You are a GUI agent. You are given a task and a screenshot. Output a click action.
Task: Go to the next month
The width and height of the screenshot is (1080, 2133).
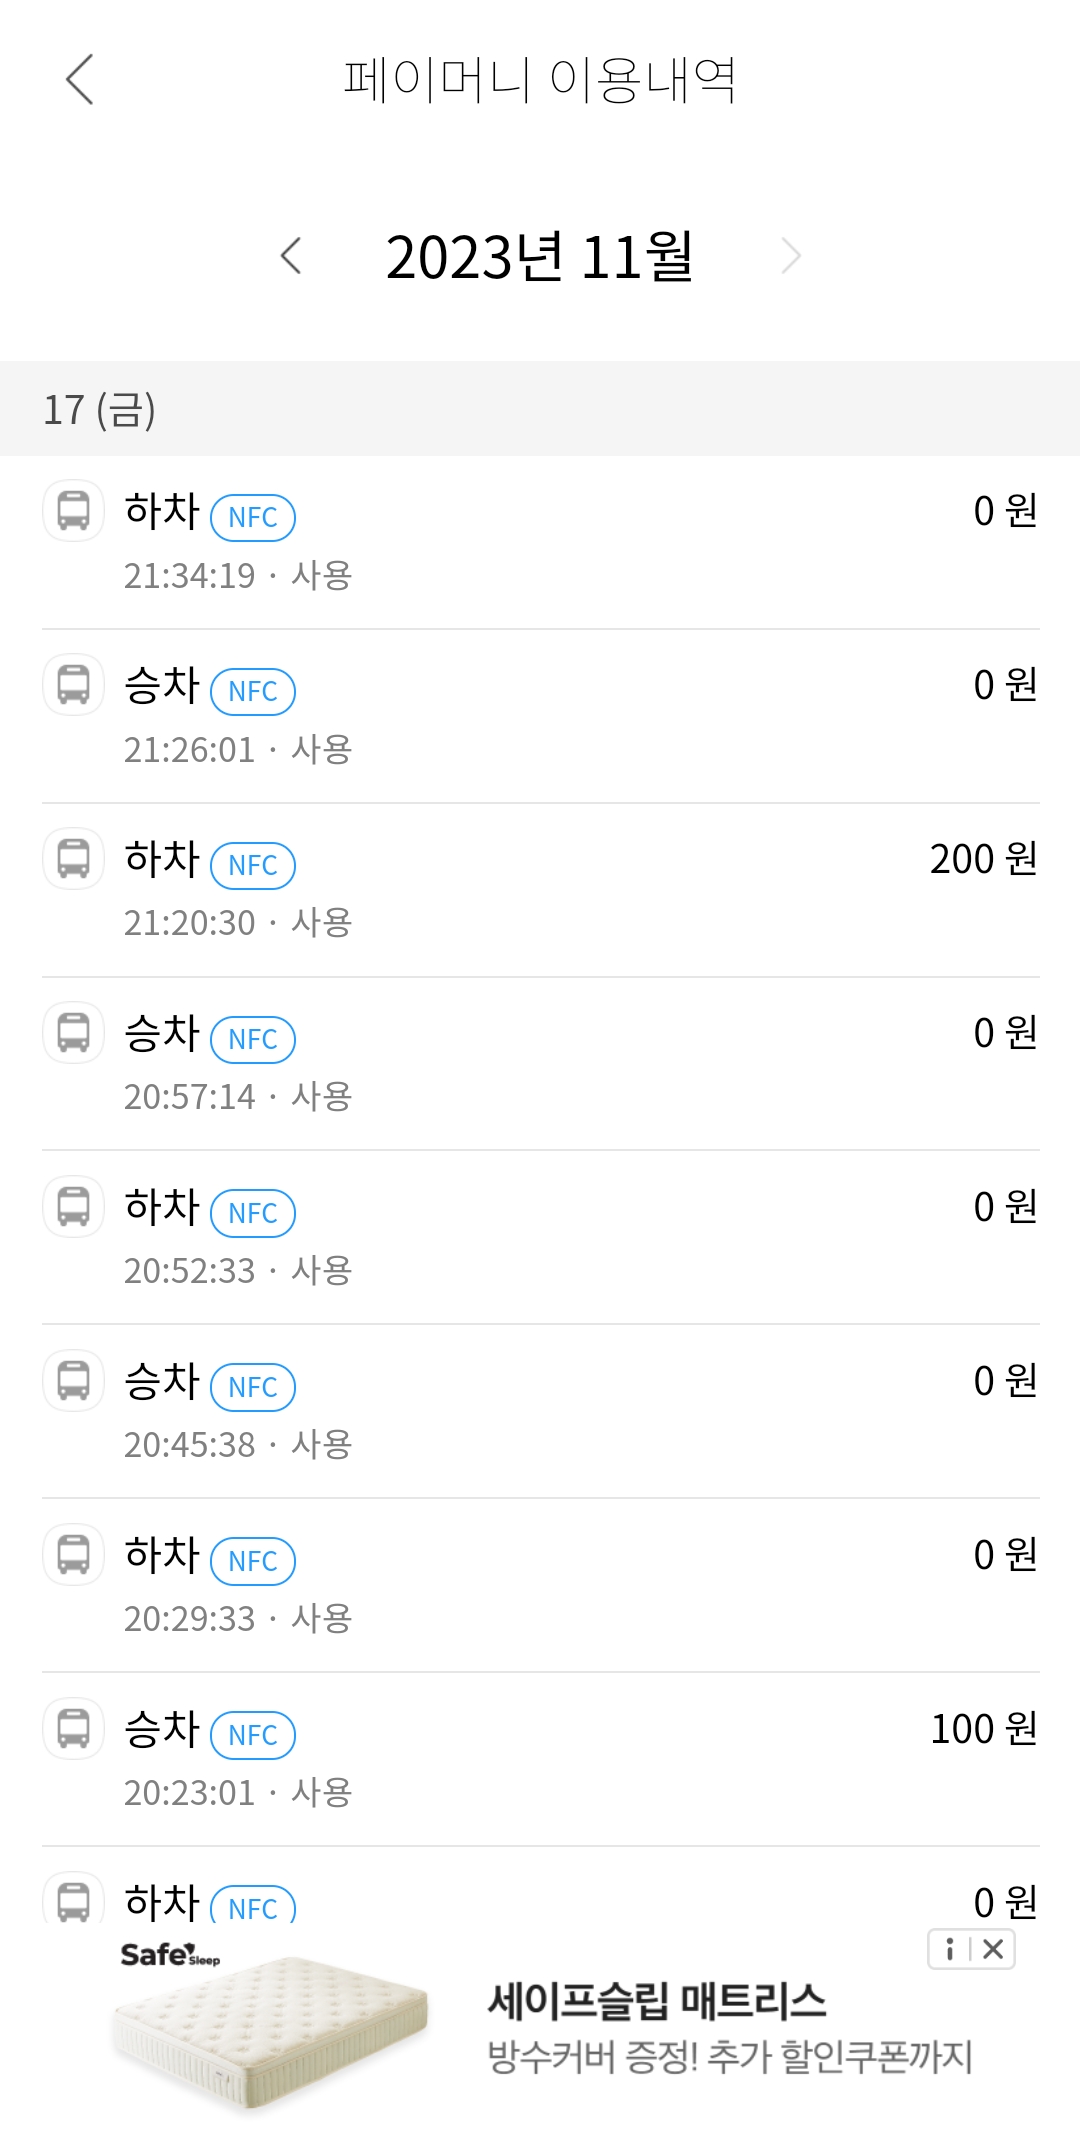pos(790,256)
